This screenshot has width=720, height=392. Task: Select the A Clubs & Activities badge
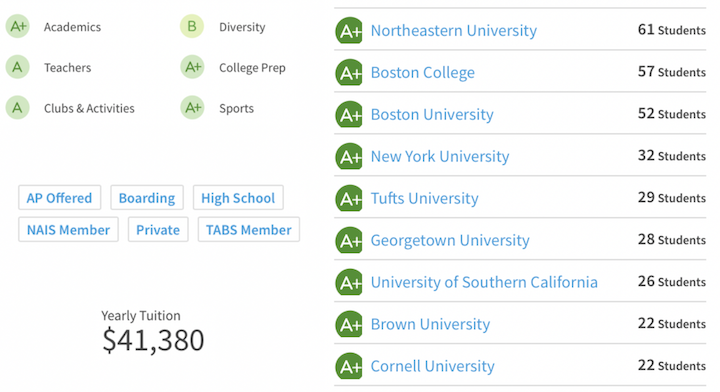(x=17, y=108)
